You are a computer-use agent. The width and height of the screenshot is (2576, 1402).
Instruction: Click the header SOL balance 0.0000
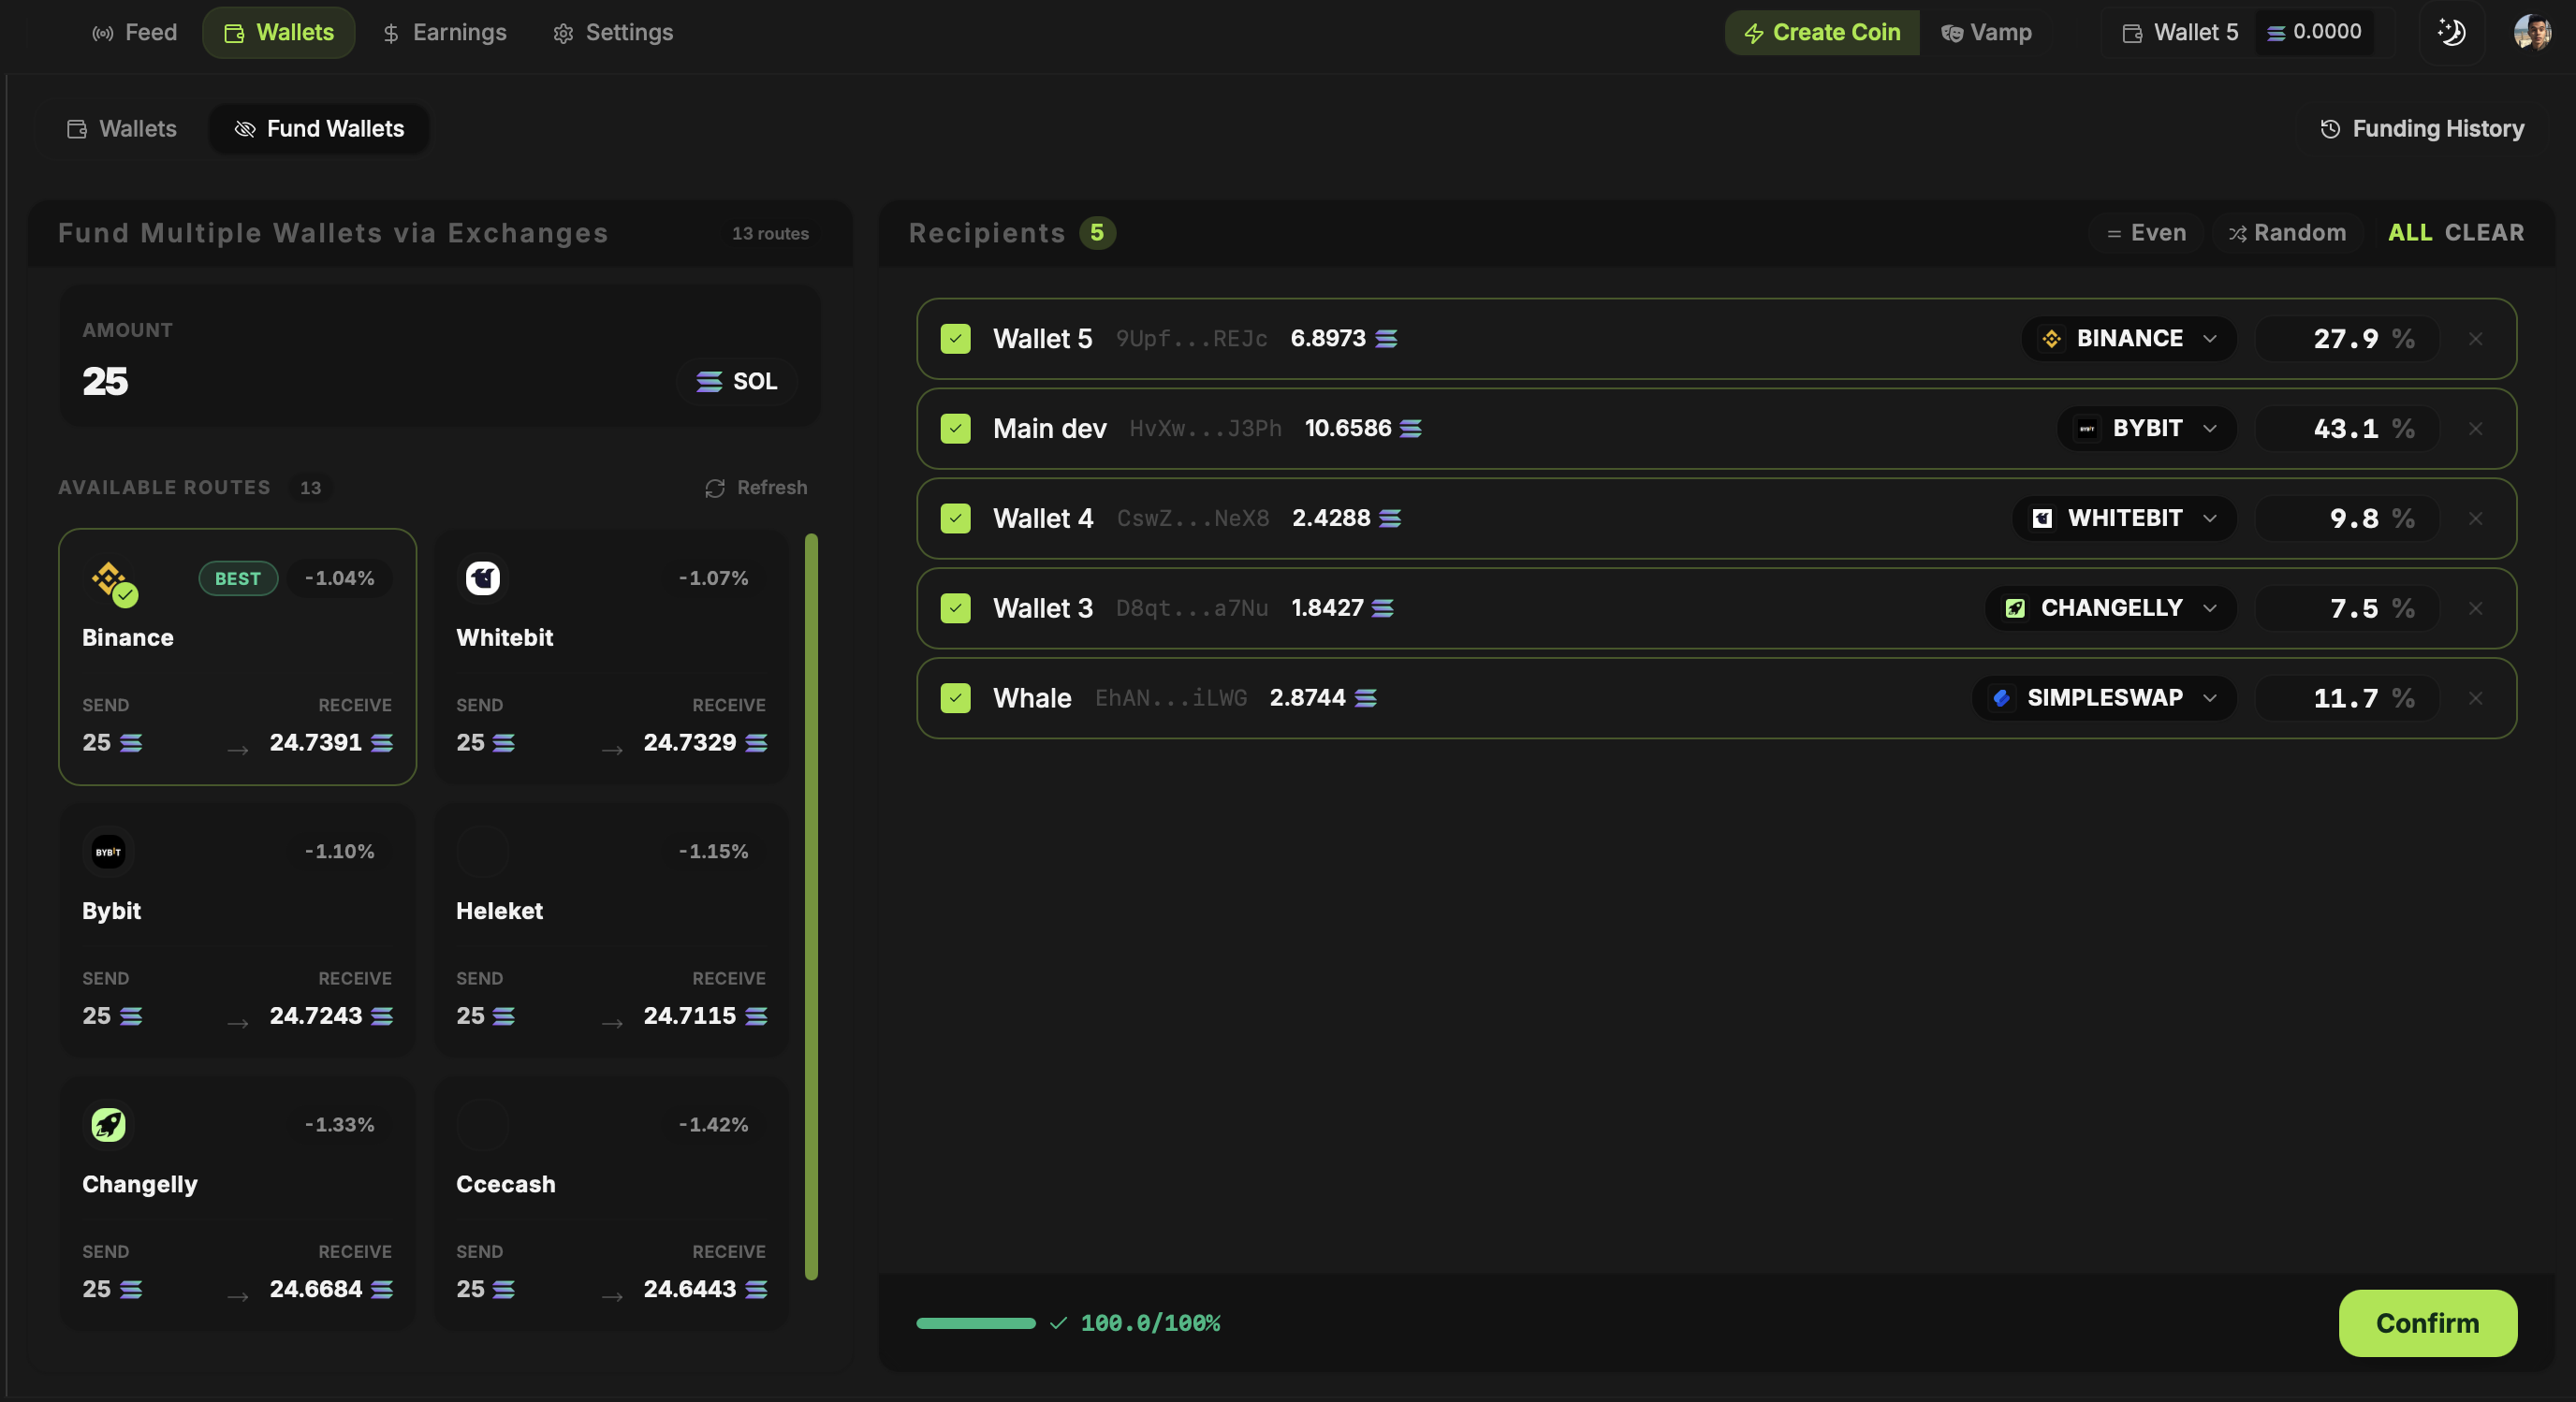tap(2314, 32)
